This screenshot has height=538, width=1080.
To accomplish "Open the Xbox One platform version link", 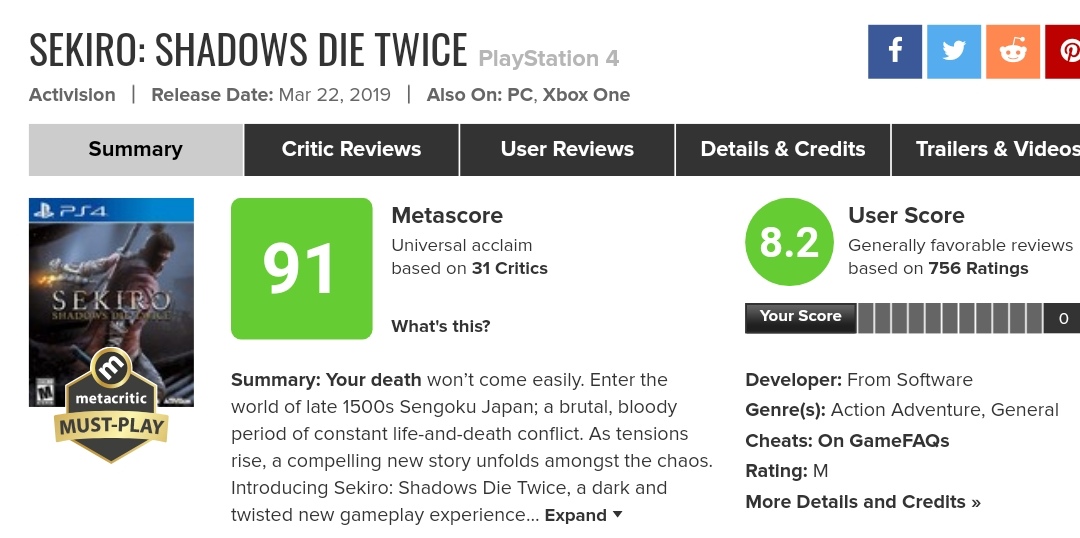I will (586, 95).
